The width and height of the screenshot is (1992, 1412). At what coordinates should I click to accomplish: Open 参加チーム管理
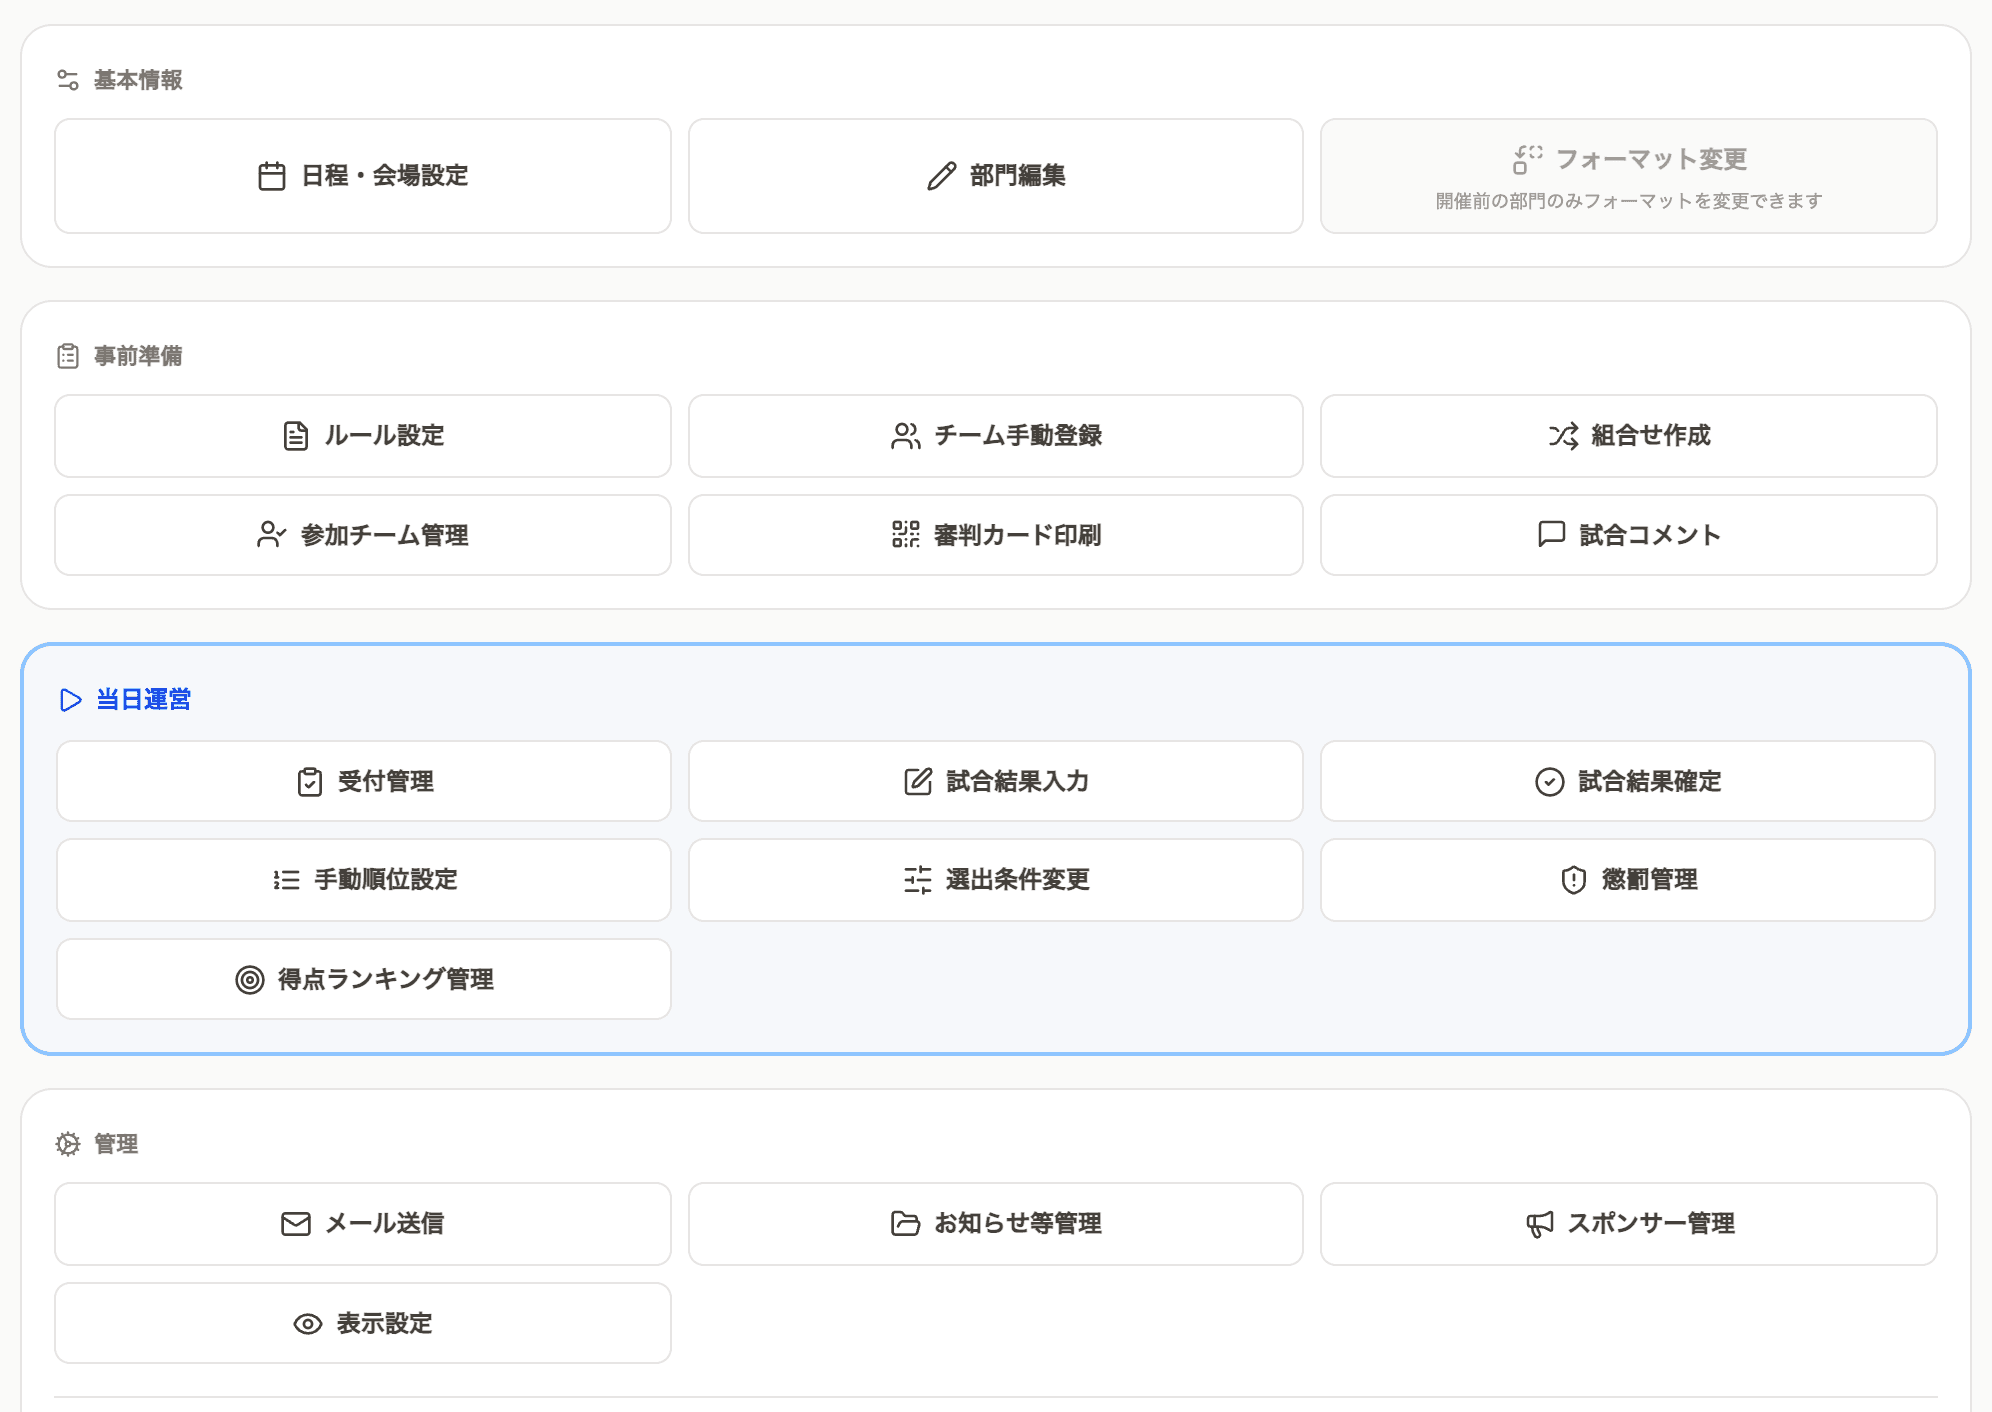pyautogui.click(x=363, y=535)
